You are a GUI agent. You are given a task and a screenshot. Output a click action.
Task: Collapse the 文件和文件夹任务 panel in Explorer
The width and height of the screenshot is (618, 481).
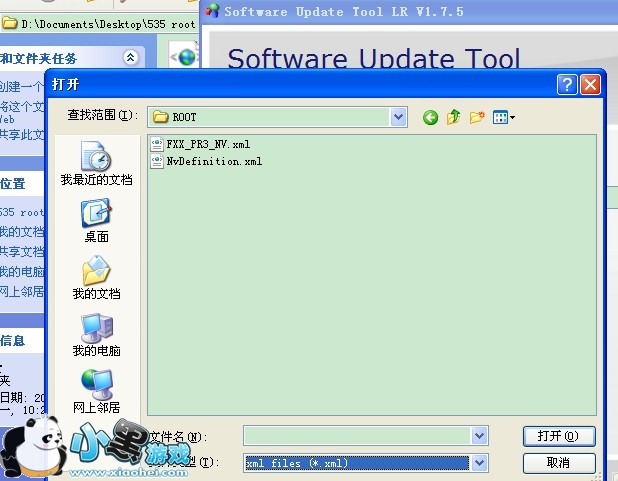130,58
